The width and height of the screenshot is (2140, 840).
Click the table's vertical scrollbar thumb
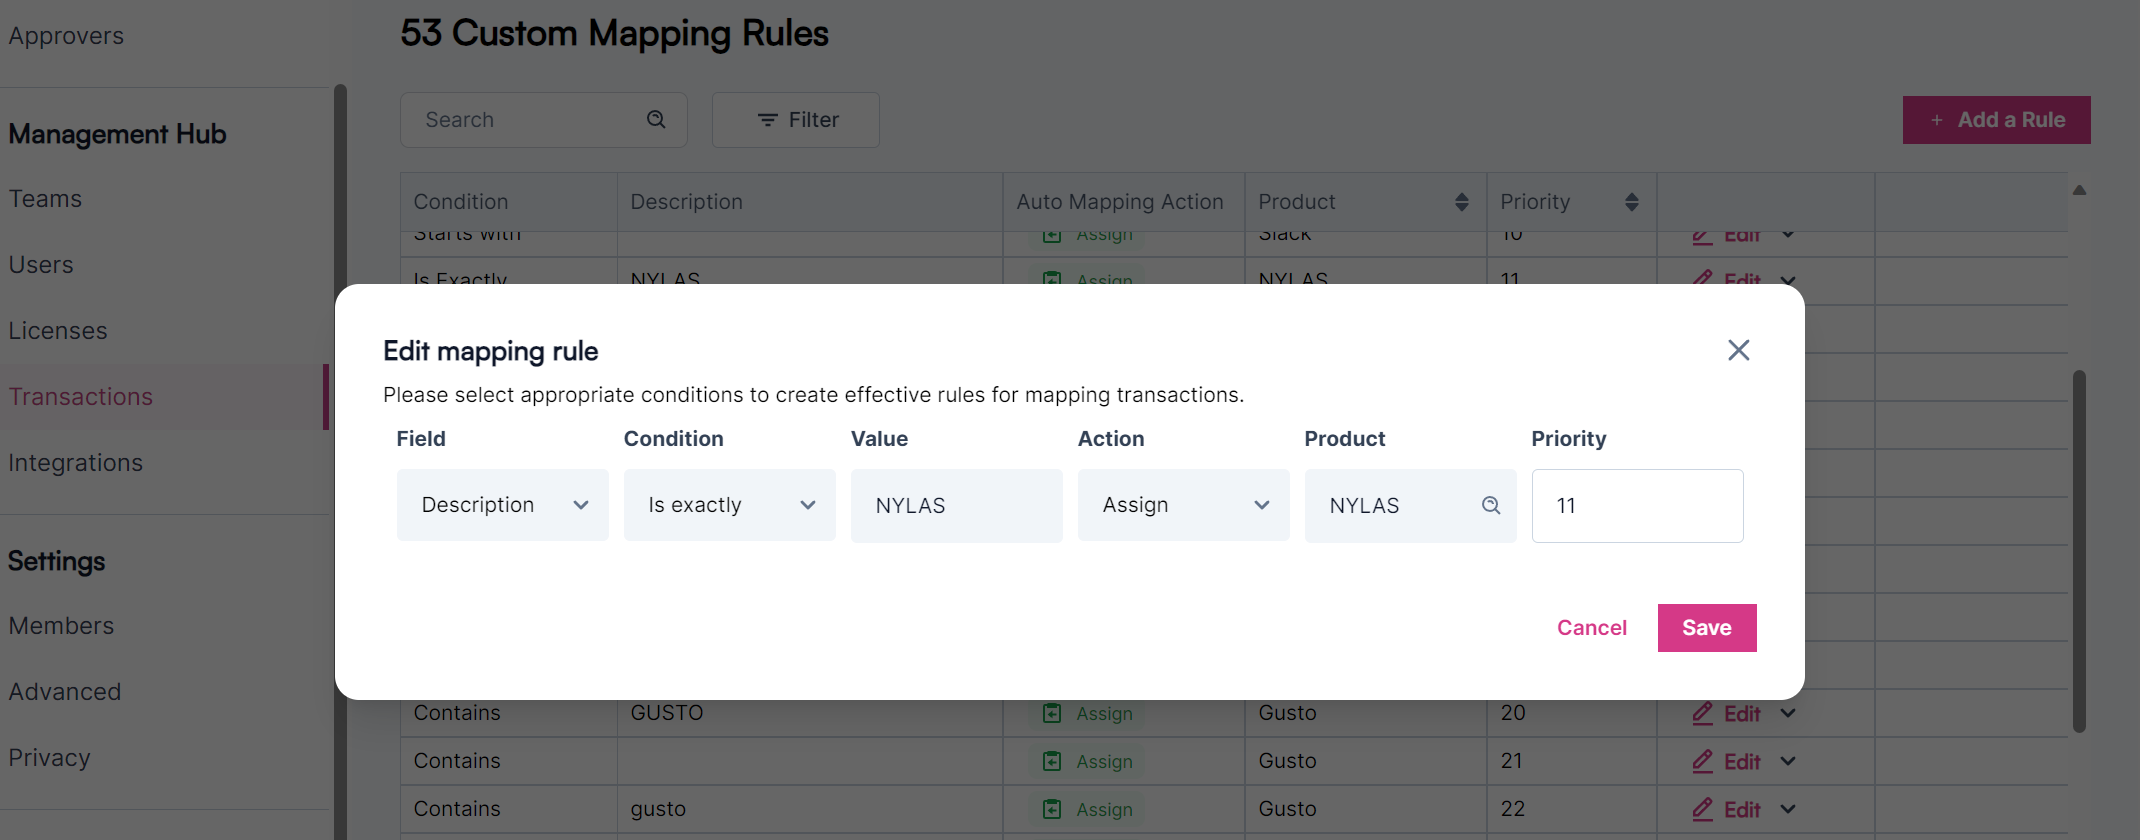2079,552
